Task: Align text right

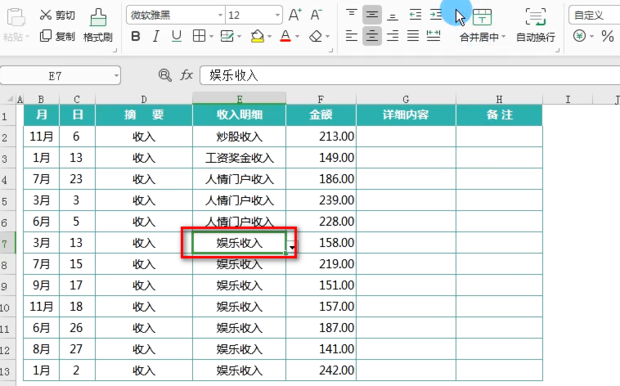Action: [x=392, y=36]
